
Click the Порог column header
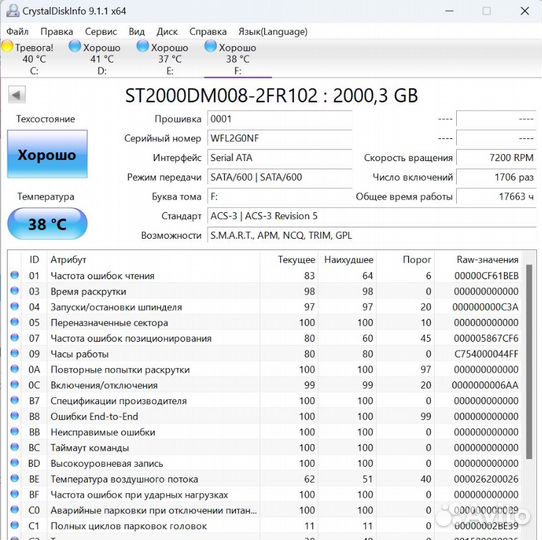(405, 259)
